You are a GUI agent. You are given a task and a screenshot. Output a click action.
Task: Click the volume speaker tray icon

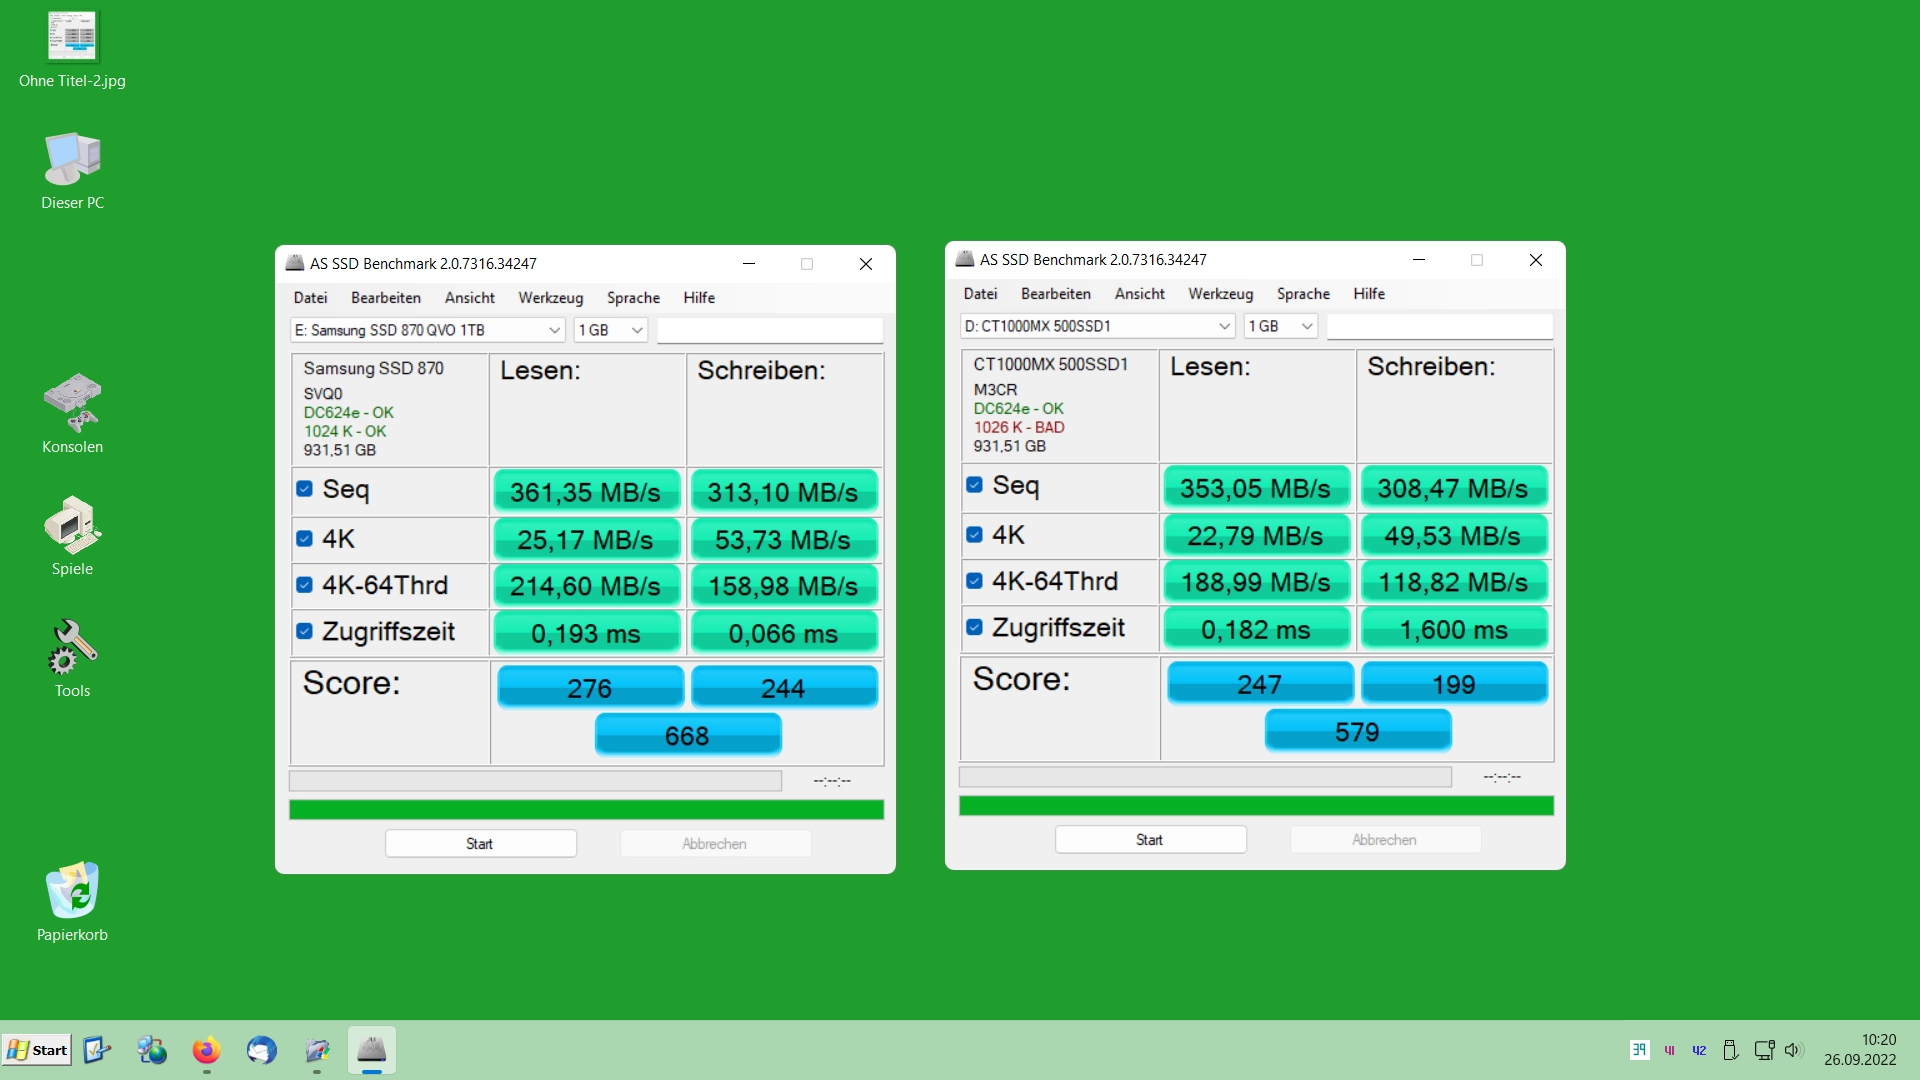(1793, 1050)
